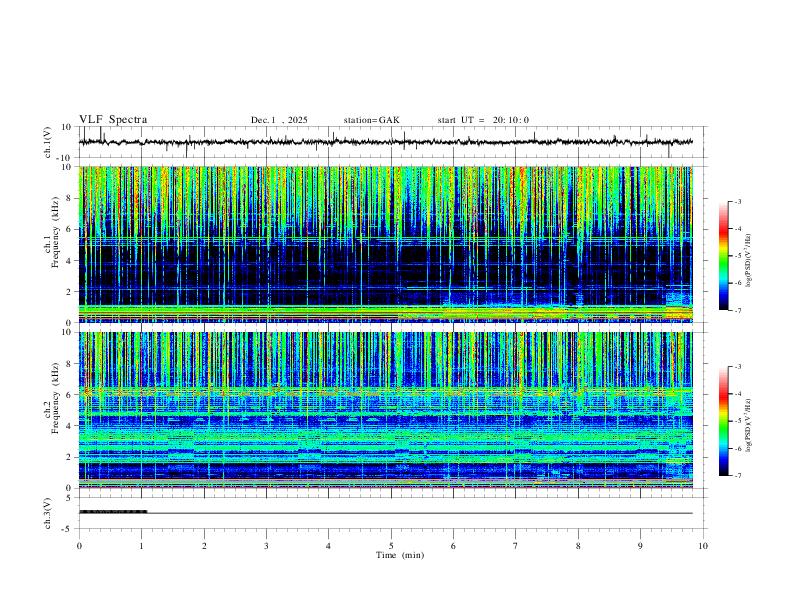Click inside the ch.2 spectrogram panel
This screenshot has width=792, height=612.
(386, 410)
